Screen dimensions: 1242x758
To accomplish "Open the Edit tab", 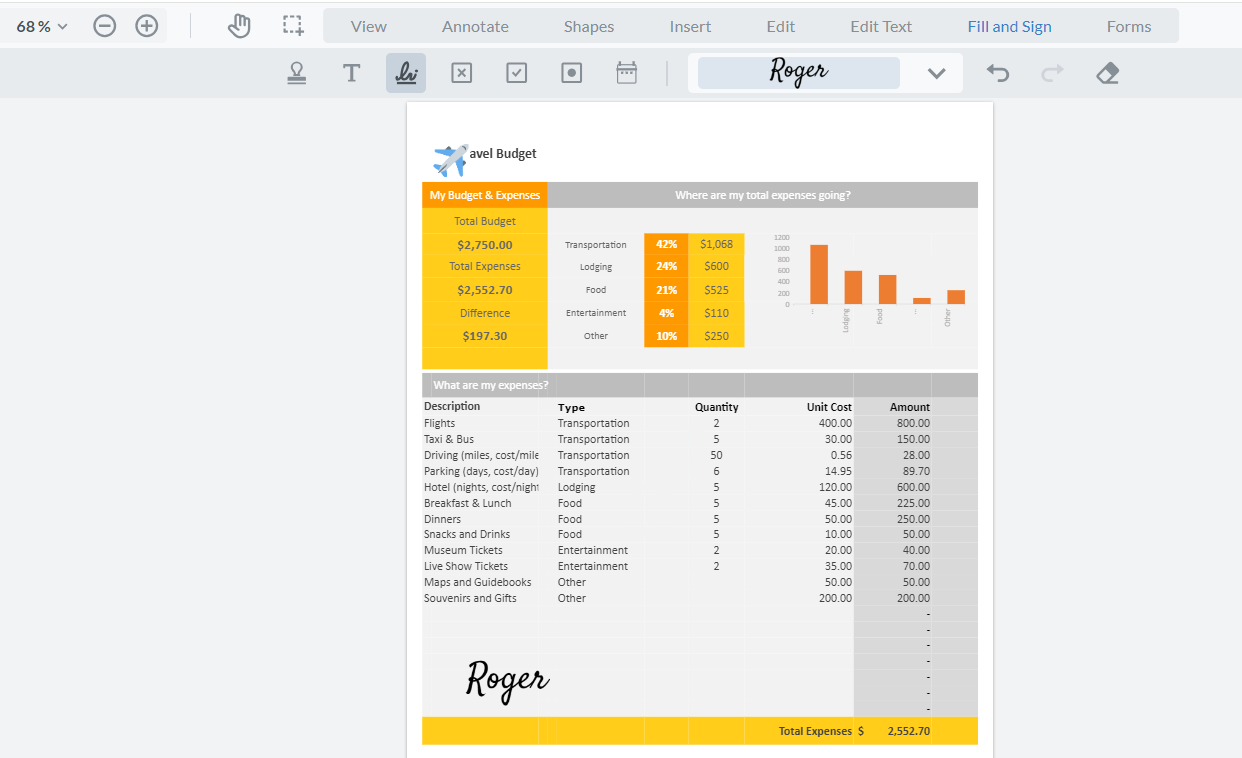I will [781, 26].
